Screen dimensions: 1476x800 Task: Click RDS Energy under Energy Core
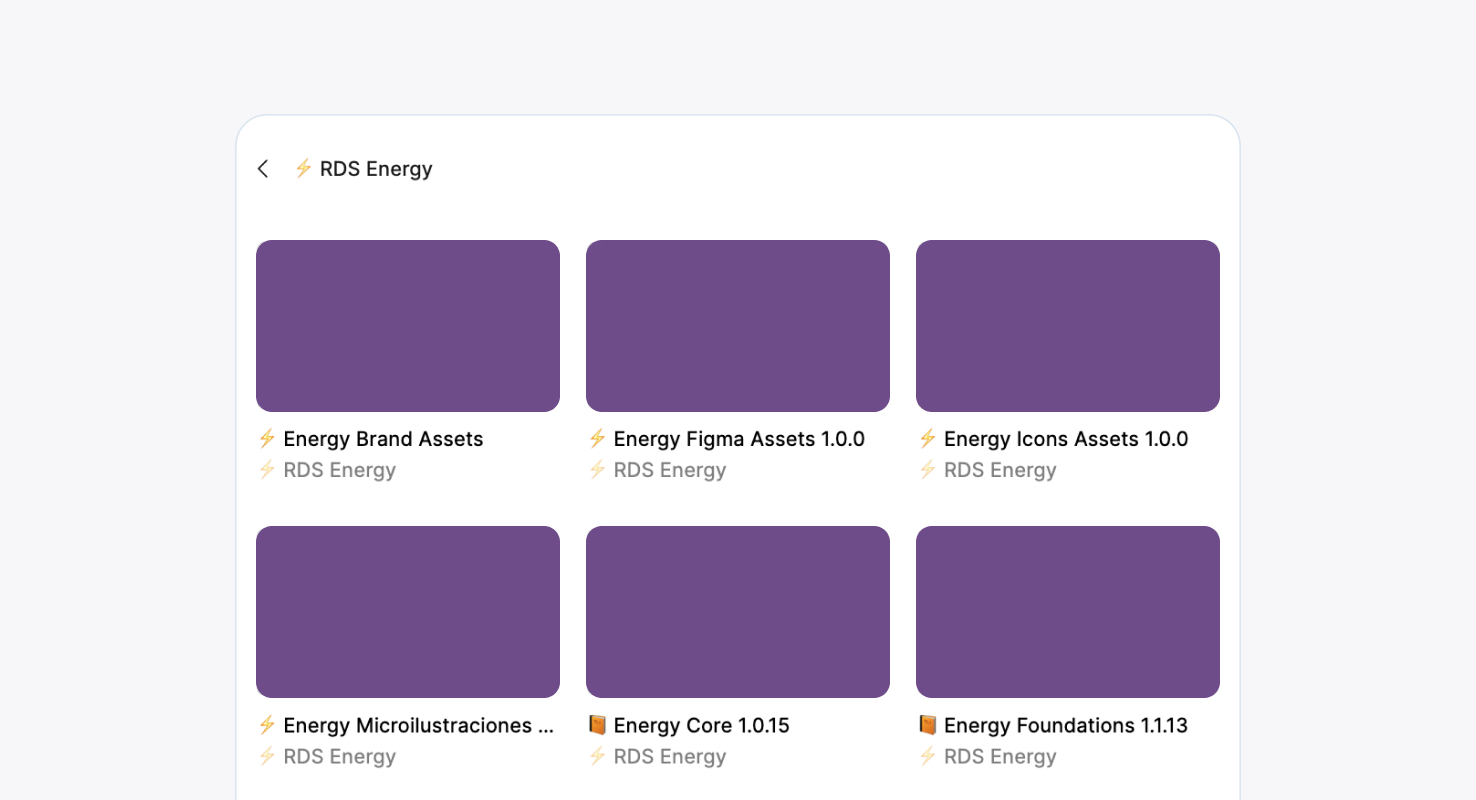click(x=670, y=756)
